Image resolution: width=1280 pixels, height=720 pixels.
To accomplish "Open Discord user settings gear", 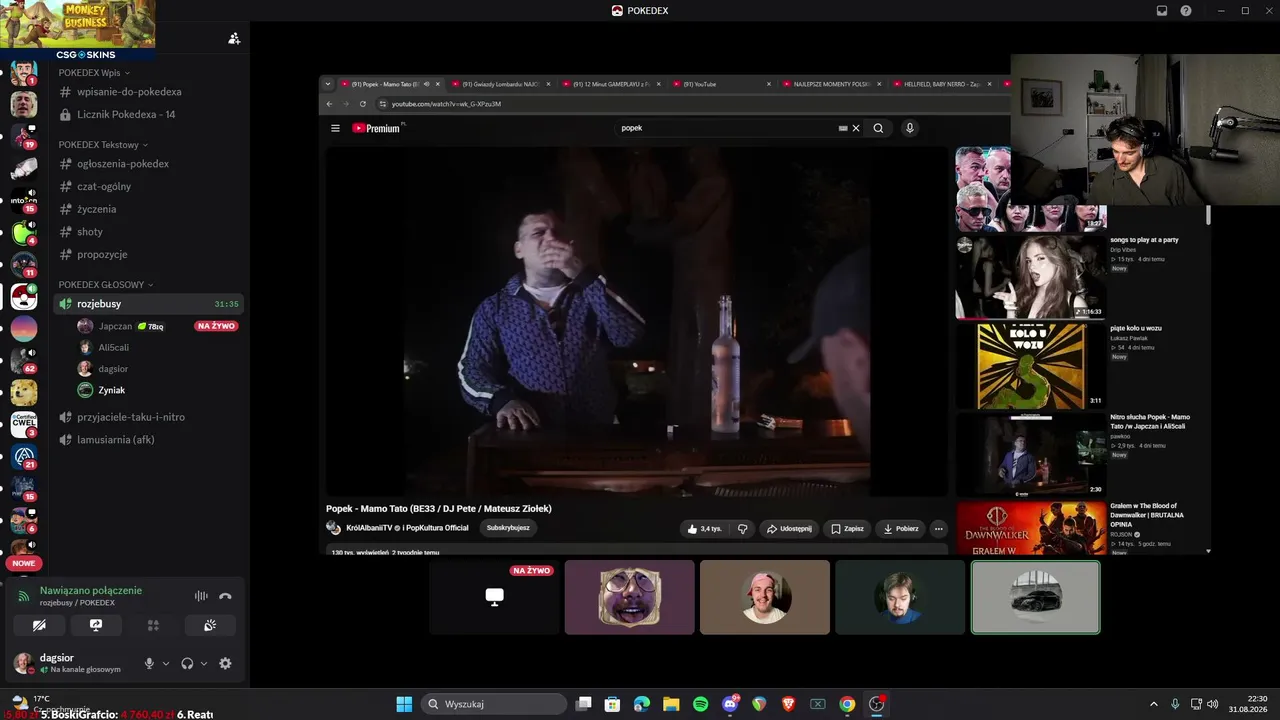I will [225, 663].
